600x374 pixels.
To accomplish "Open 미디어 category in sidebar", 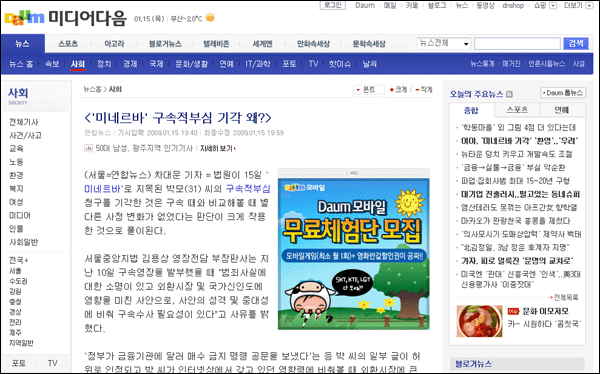I will click(x=20, y=216).
